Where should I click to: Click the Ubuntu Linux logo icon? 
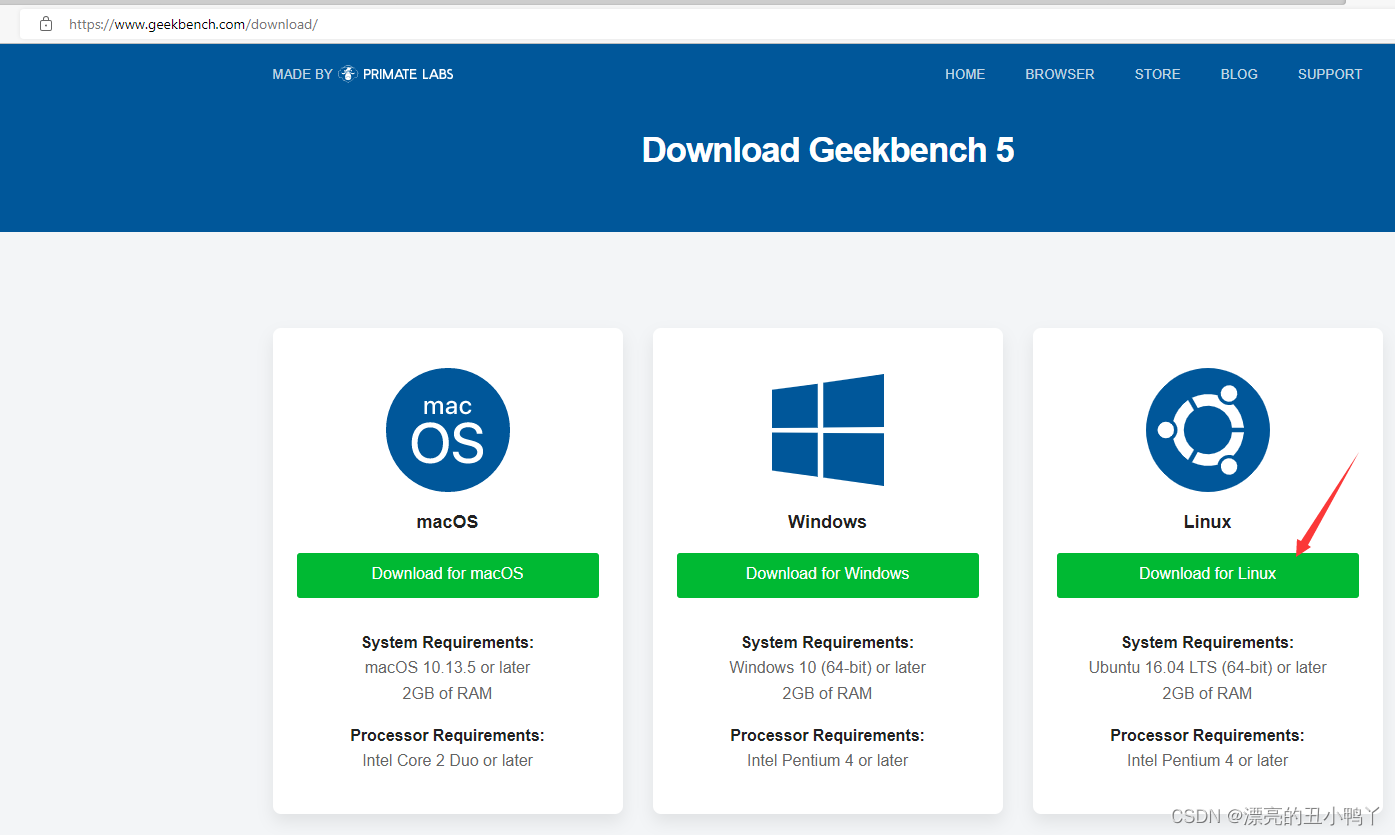pos(1207,429)
